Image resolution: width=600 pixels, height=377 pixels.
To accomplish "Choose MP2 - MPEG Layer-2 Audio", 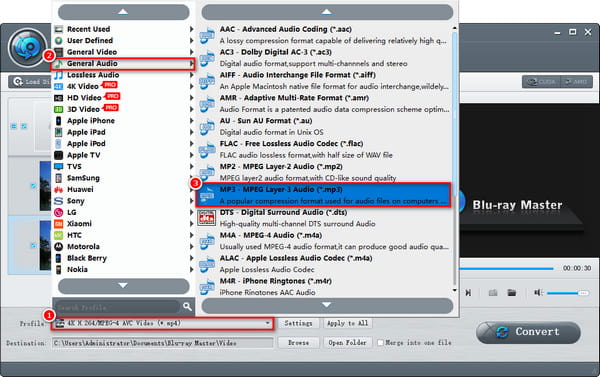I will tap(324, 172).
